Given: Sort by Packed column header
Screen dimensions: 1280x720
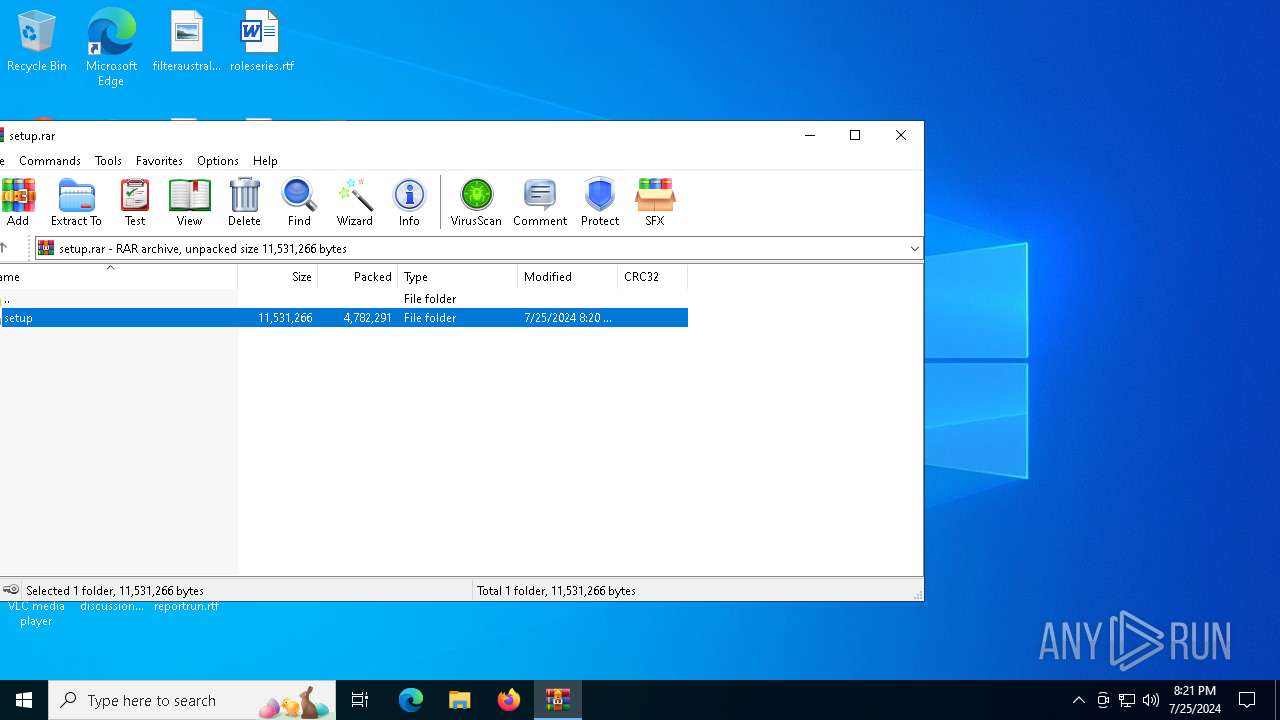Looking at the screenshot, I should [358, 277].
